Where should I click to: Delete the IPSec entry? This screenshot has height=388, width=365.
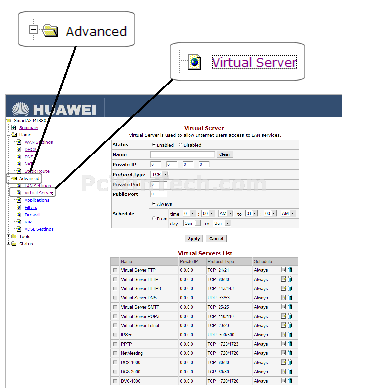click(290, 334)
